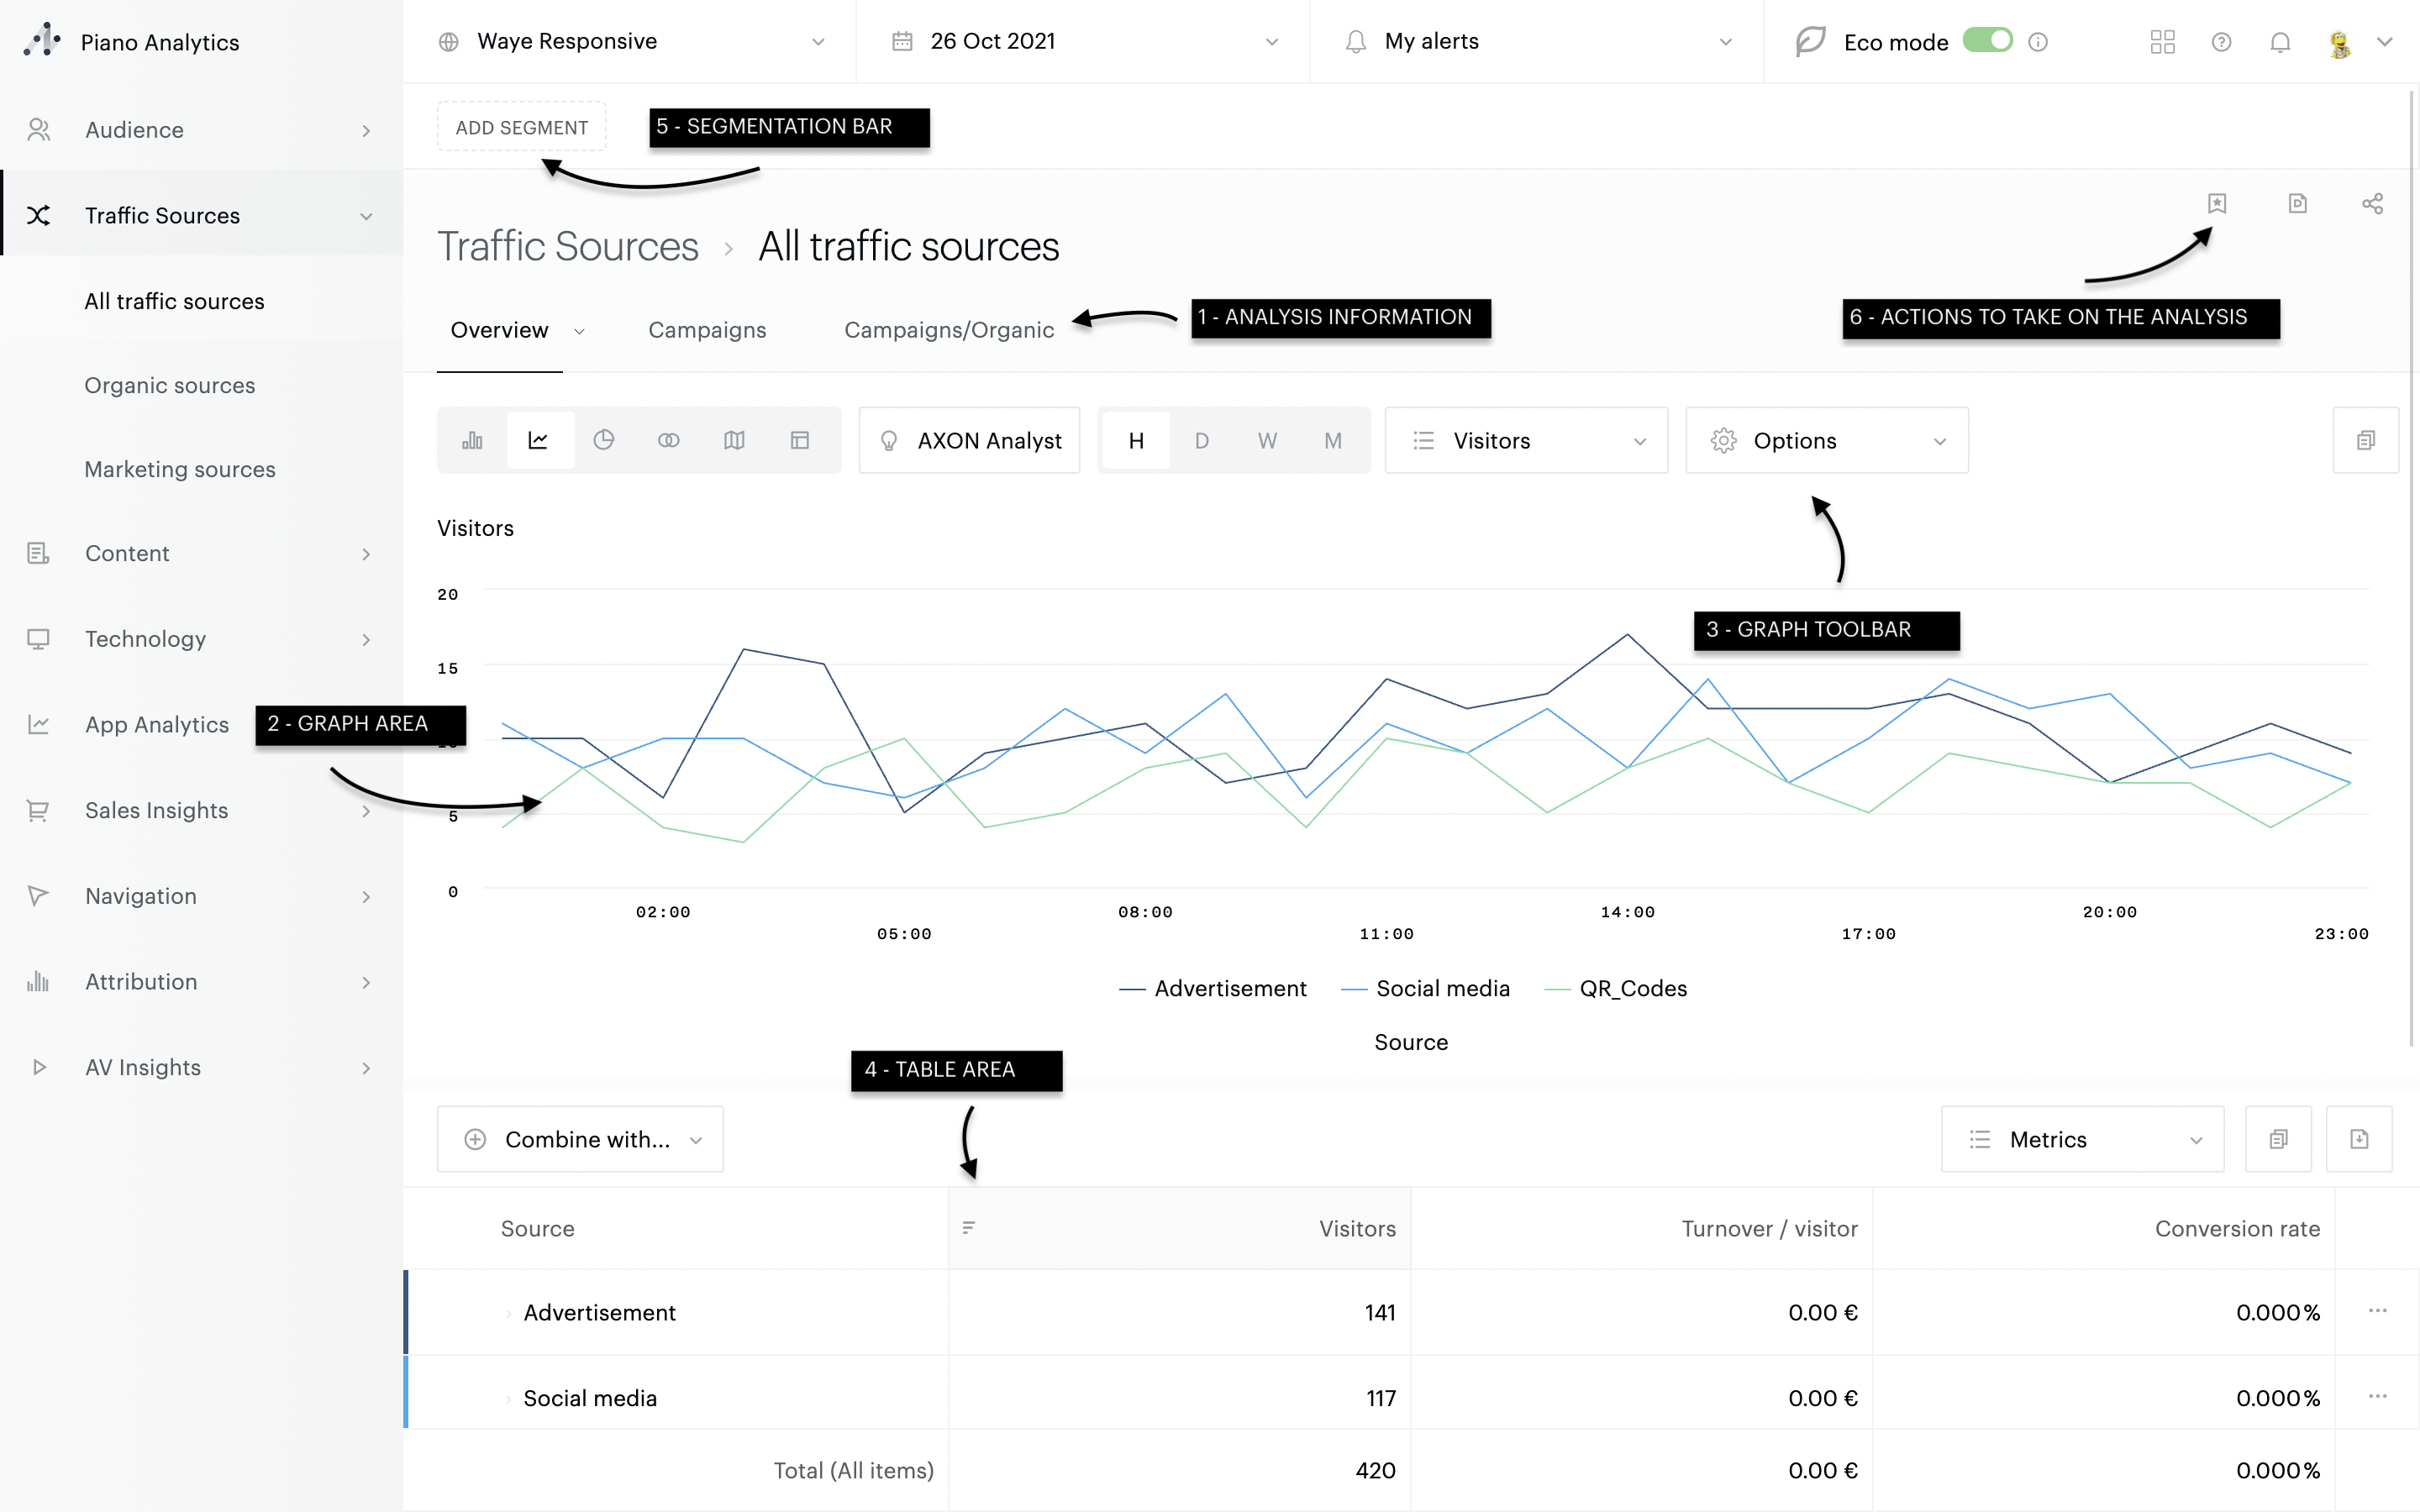2420x1512 pixels.
Task: Toggle Eco mode switch off
Action: (1987, 41)
